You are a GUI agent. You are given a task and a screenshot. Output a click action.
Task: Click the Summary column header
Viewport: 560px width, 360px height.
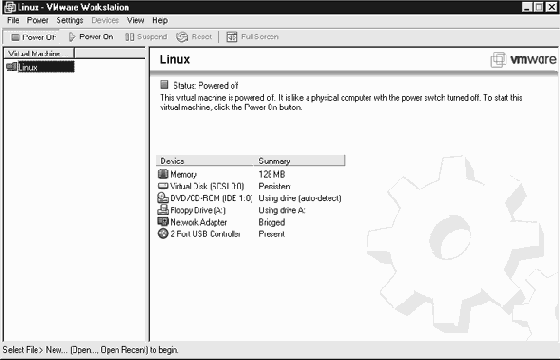click(299, 161)
